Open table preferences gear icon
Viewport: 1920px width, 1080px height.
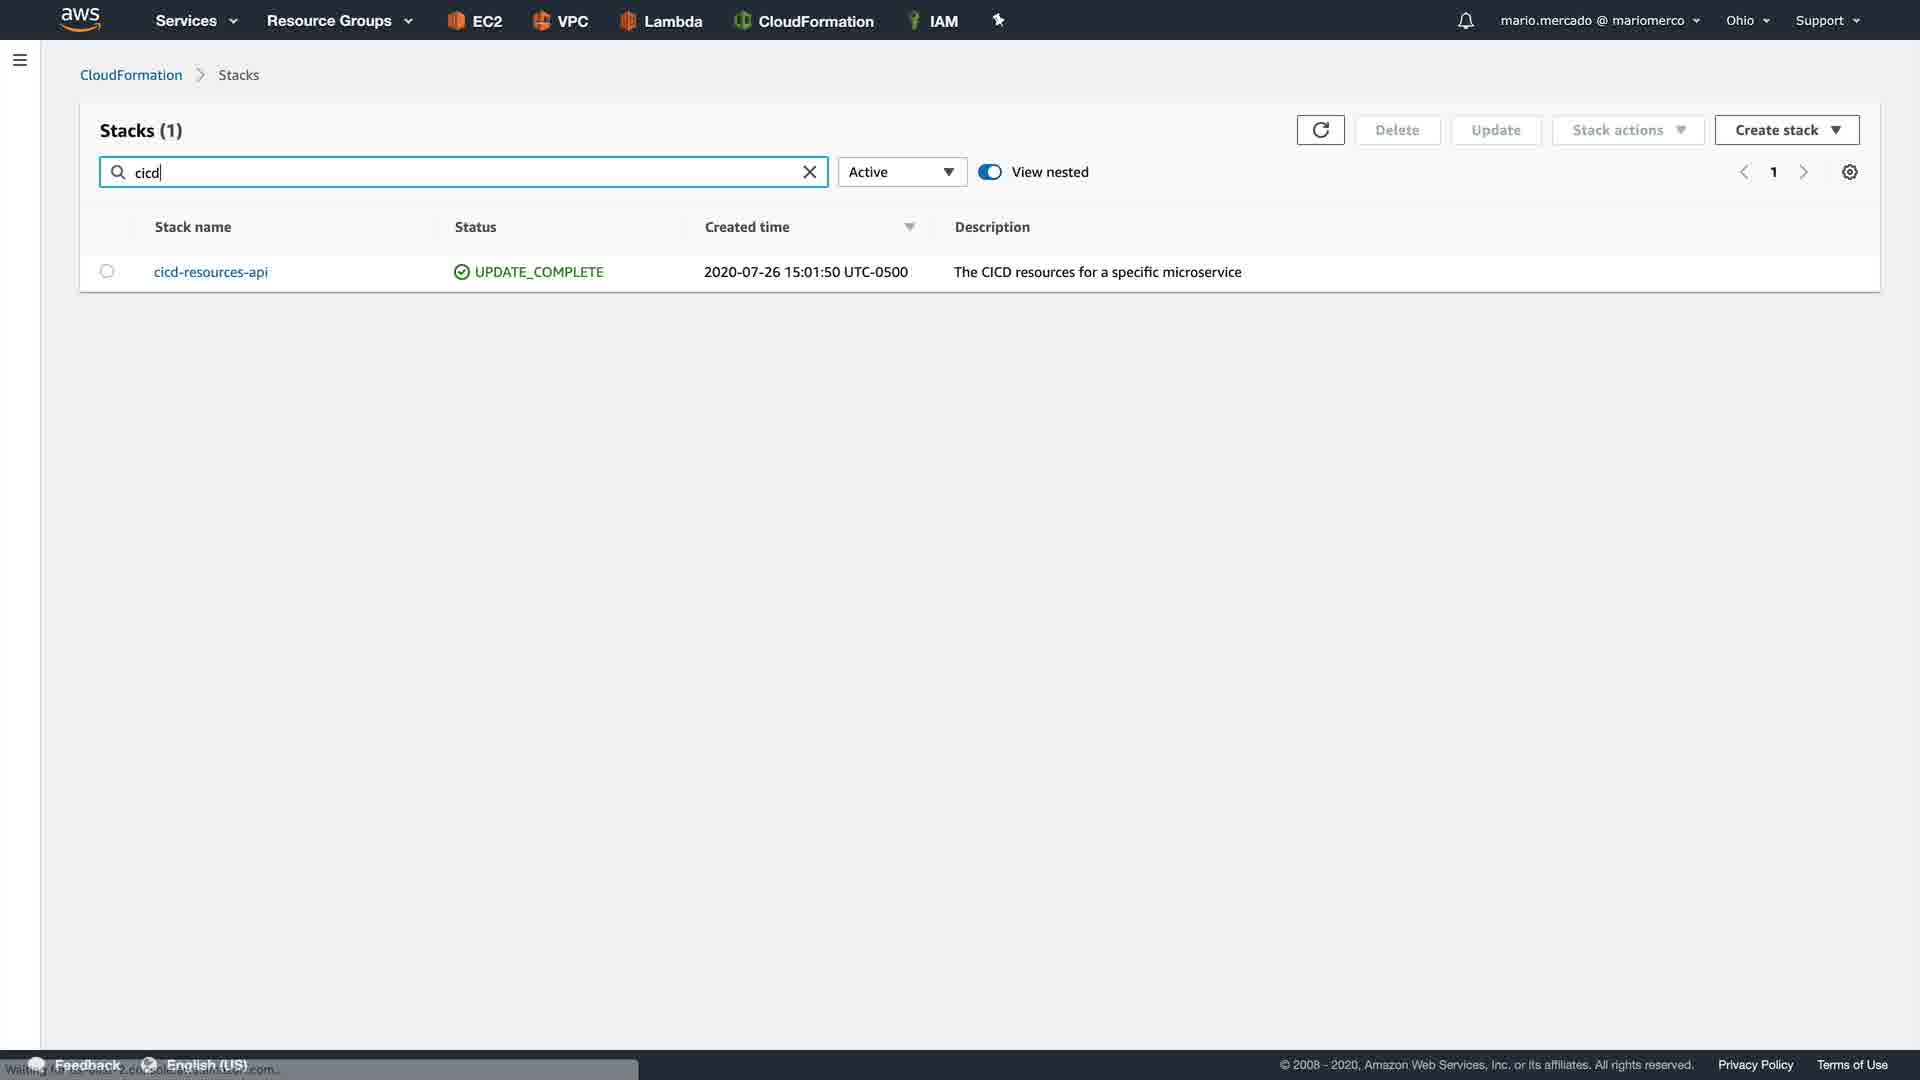click(1849, 172)
